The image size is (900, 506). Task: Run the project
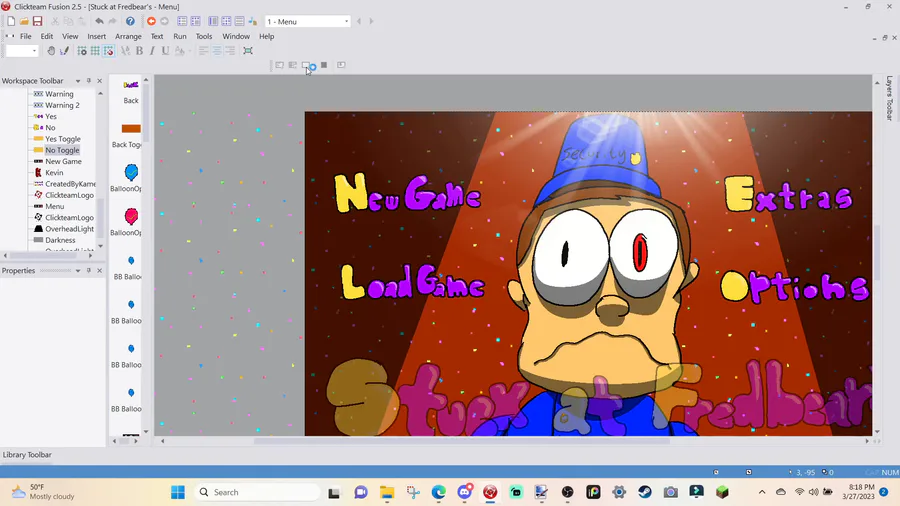pos(280,65)
